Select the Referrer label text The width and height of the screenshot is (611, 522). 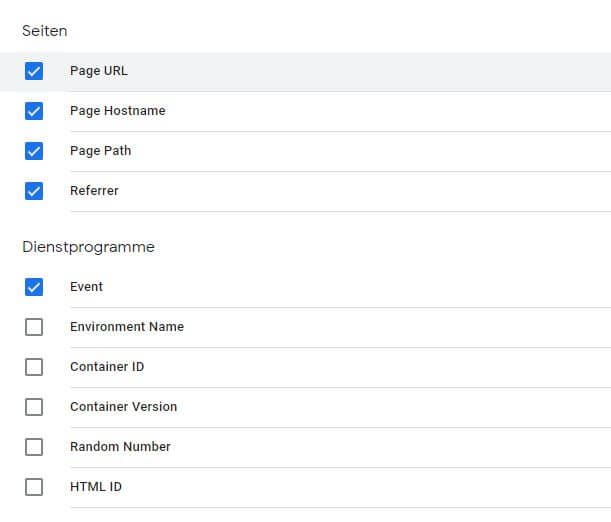(94, 191)
